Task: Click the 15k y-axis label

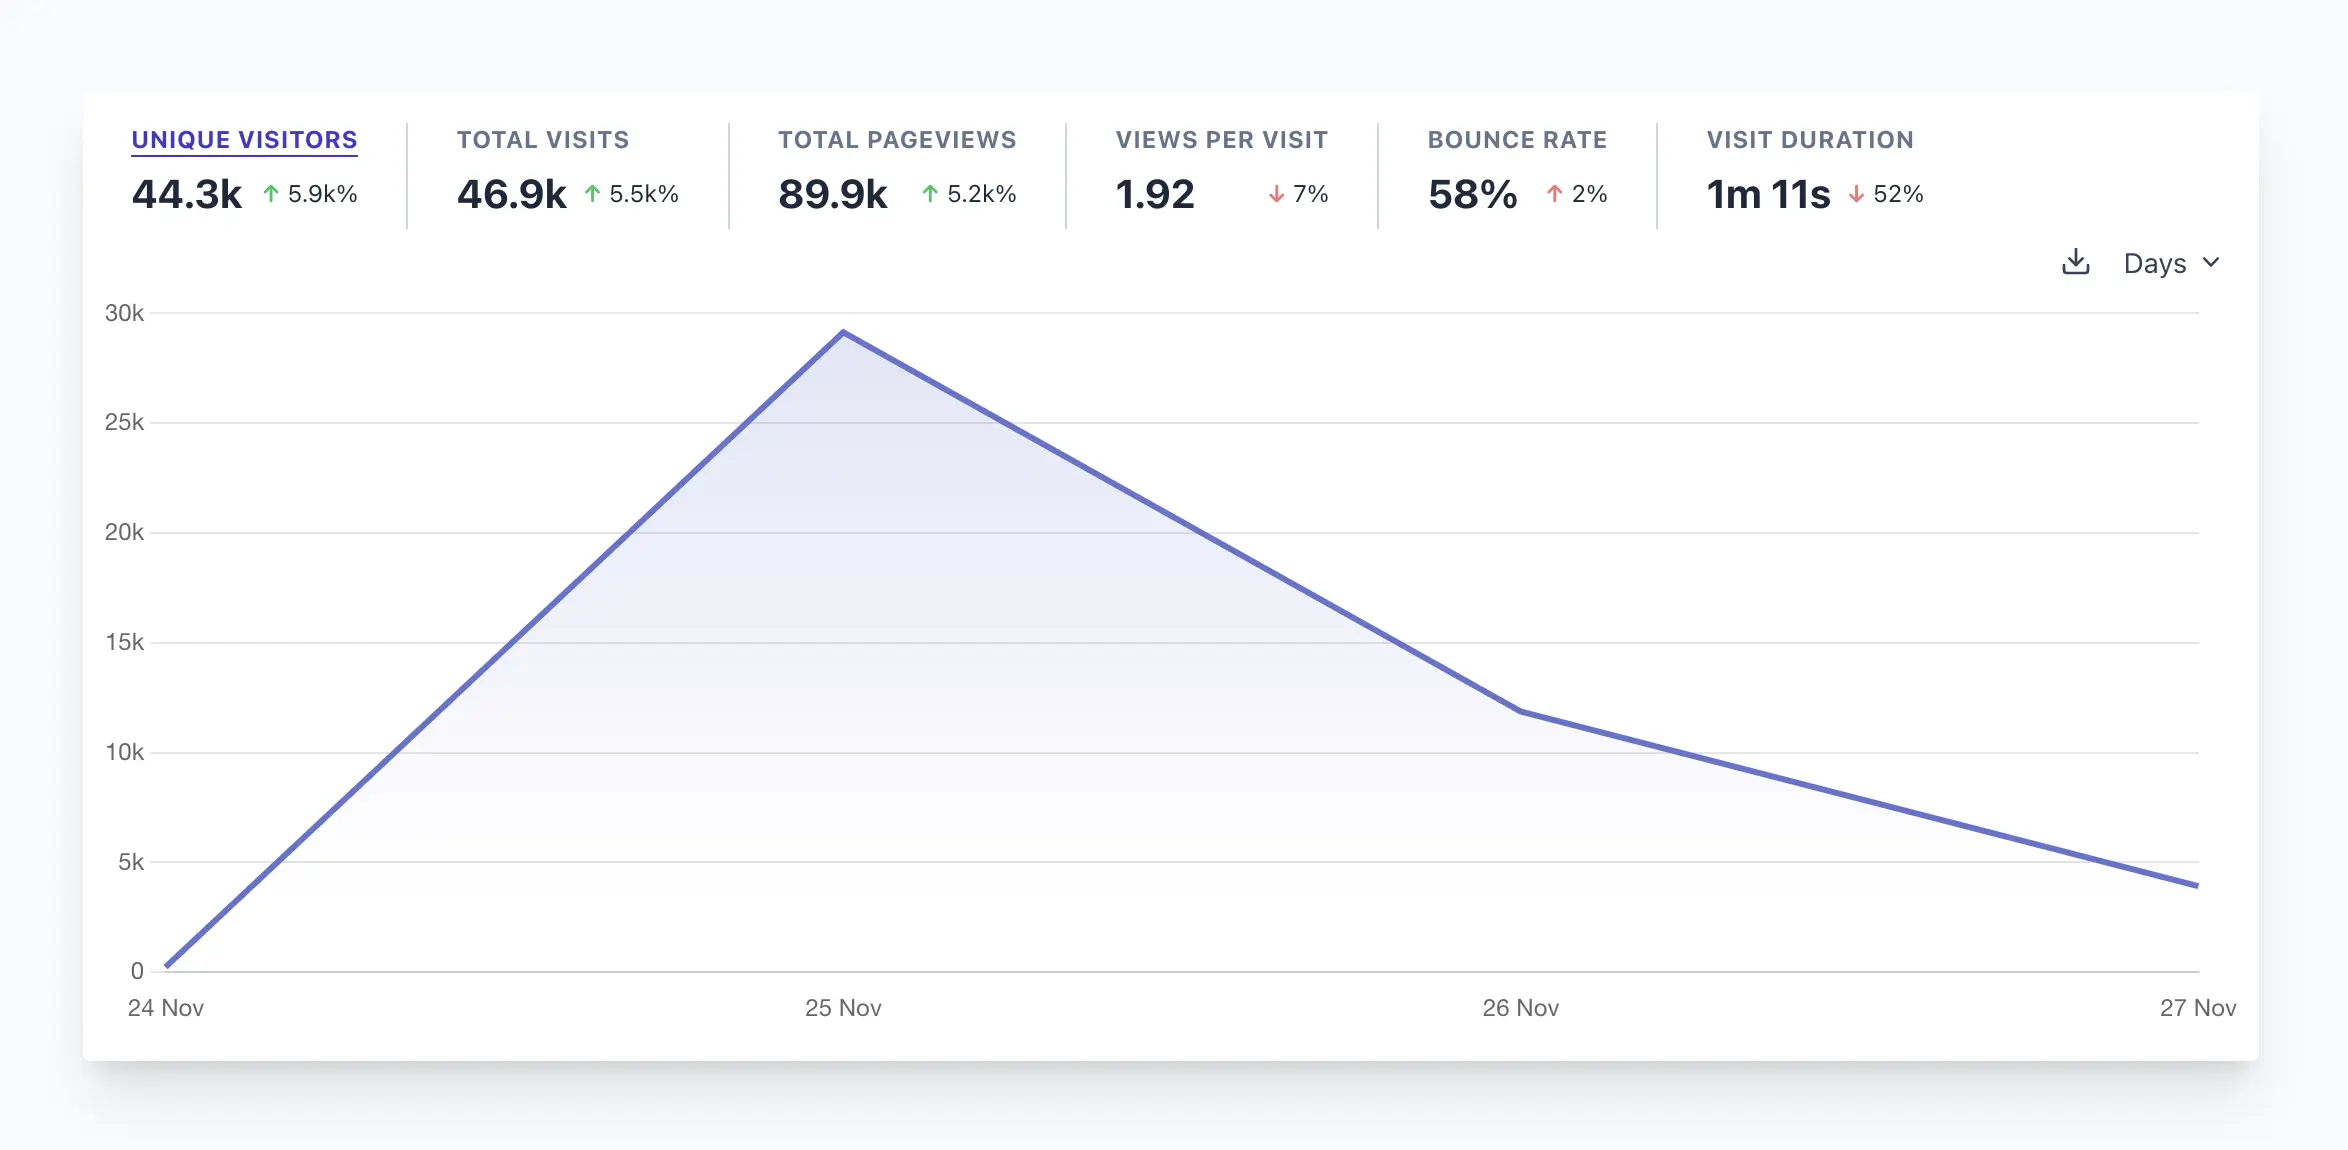Action: coord(124,642)
